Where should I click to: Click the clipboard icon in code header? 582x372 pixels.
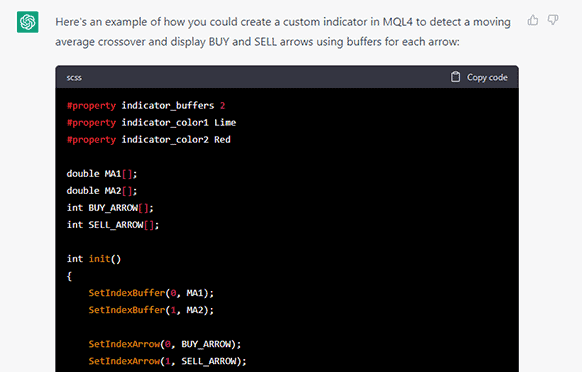[455, 77]
